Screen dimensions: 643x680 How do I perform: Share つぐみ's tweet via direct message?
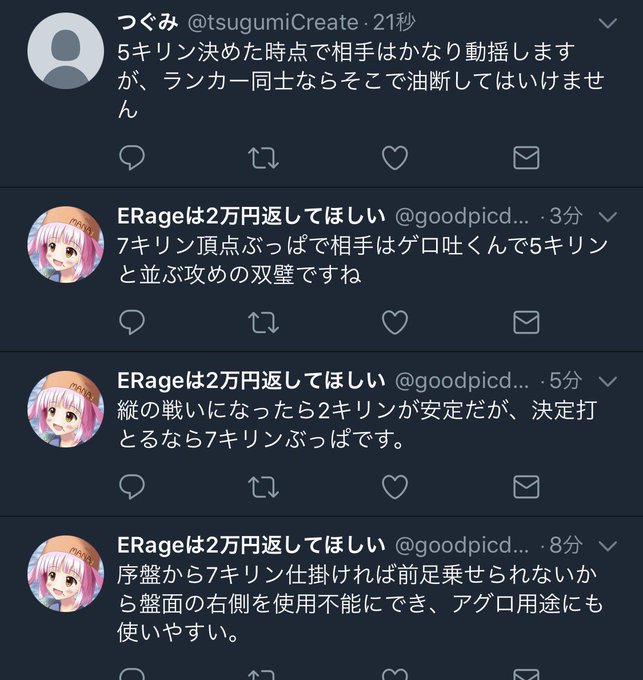pyautogui.click(x=526, y=157)
